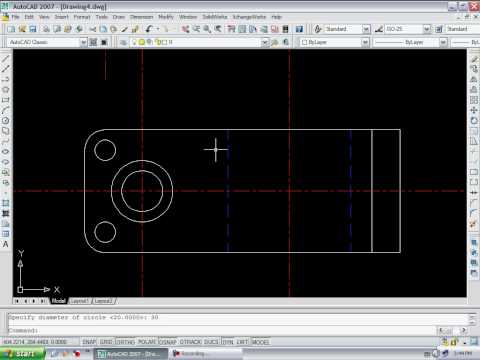
Task: Select the Move tool in modify toolbar
Action: pos(474,110)
